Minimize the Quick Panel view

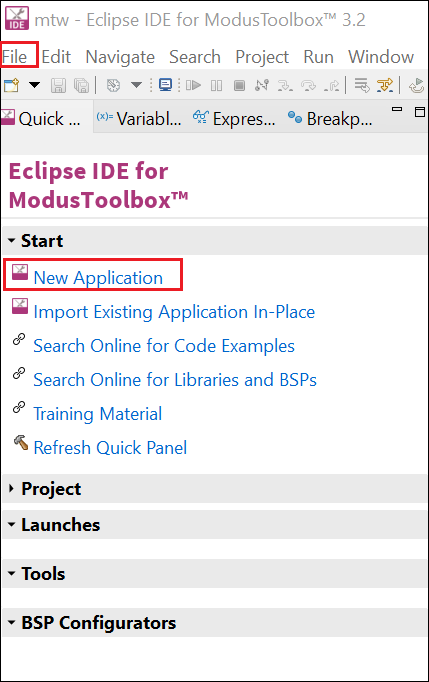[x=397, y=110]
